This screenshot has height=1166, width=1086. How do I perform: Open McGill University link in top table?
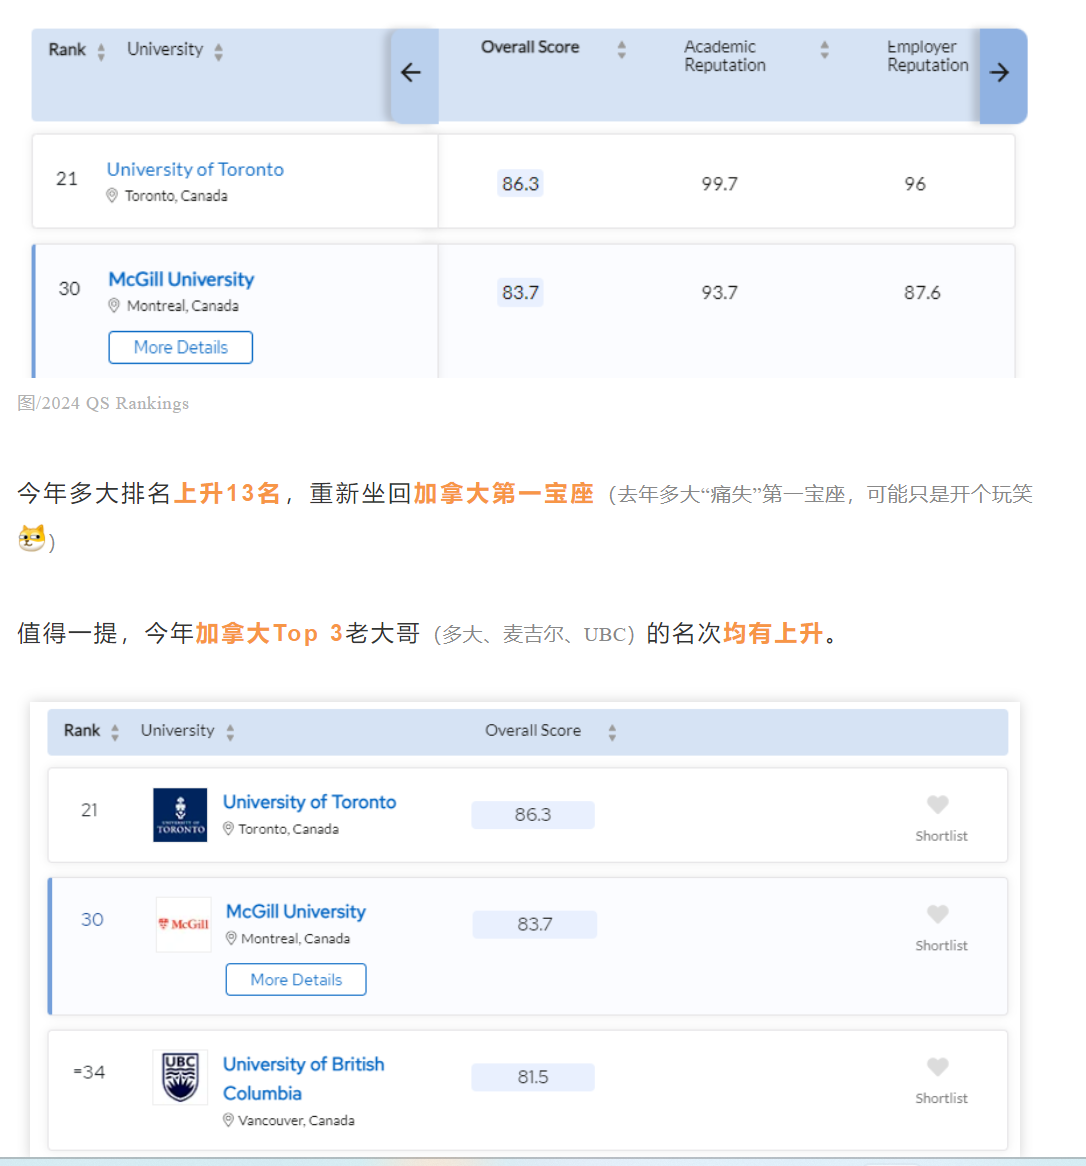coord(181,280)
